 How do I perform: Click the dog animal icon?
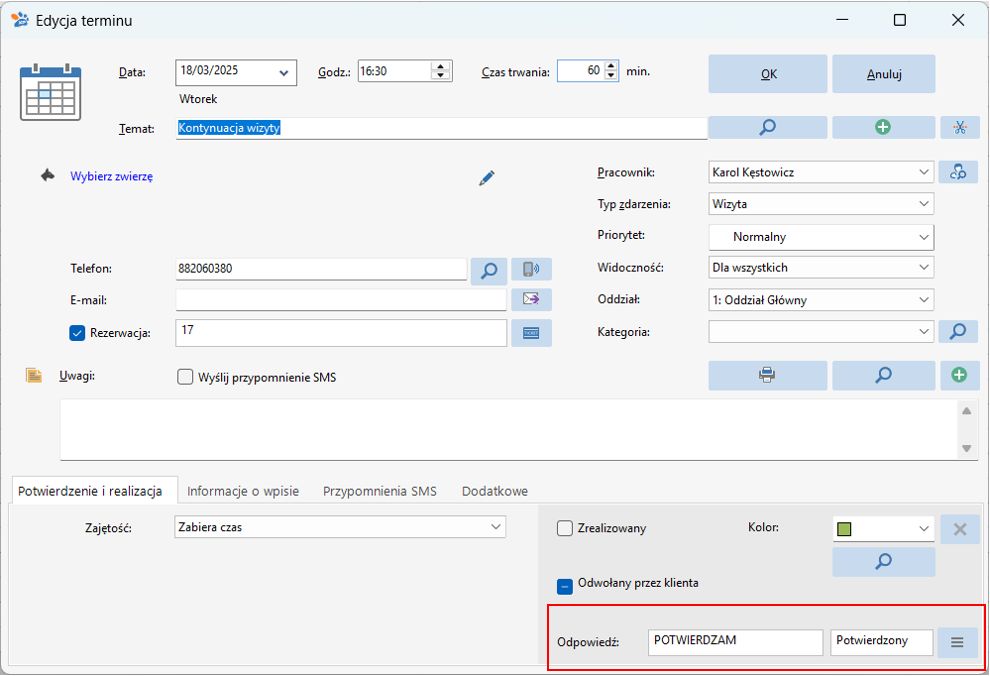47,175
